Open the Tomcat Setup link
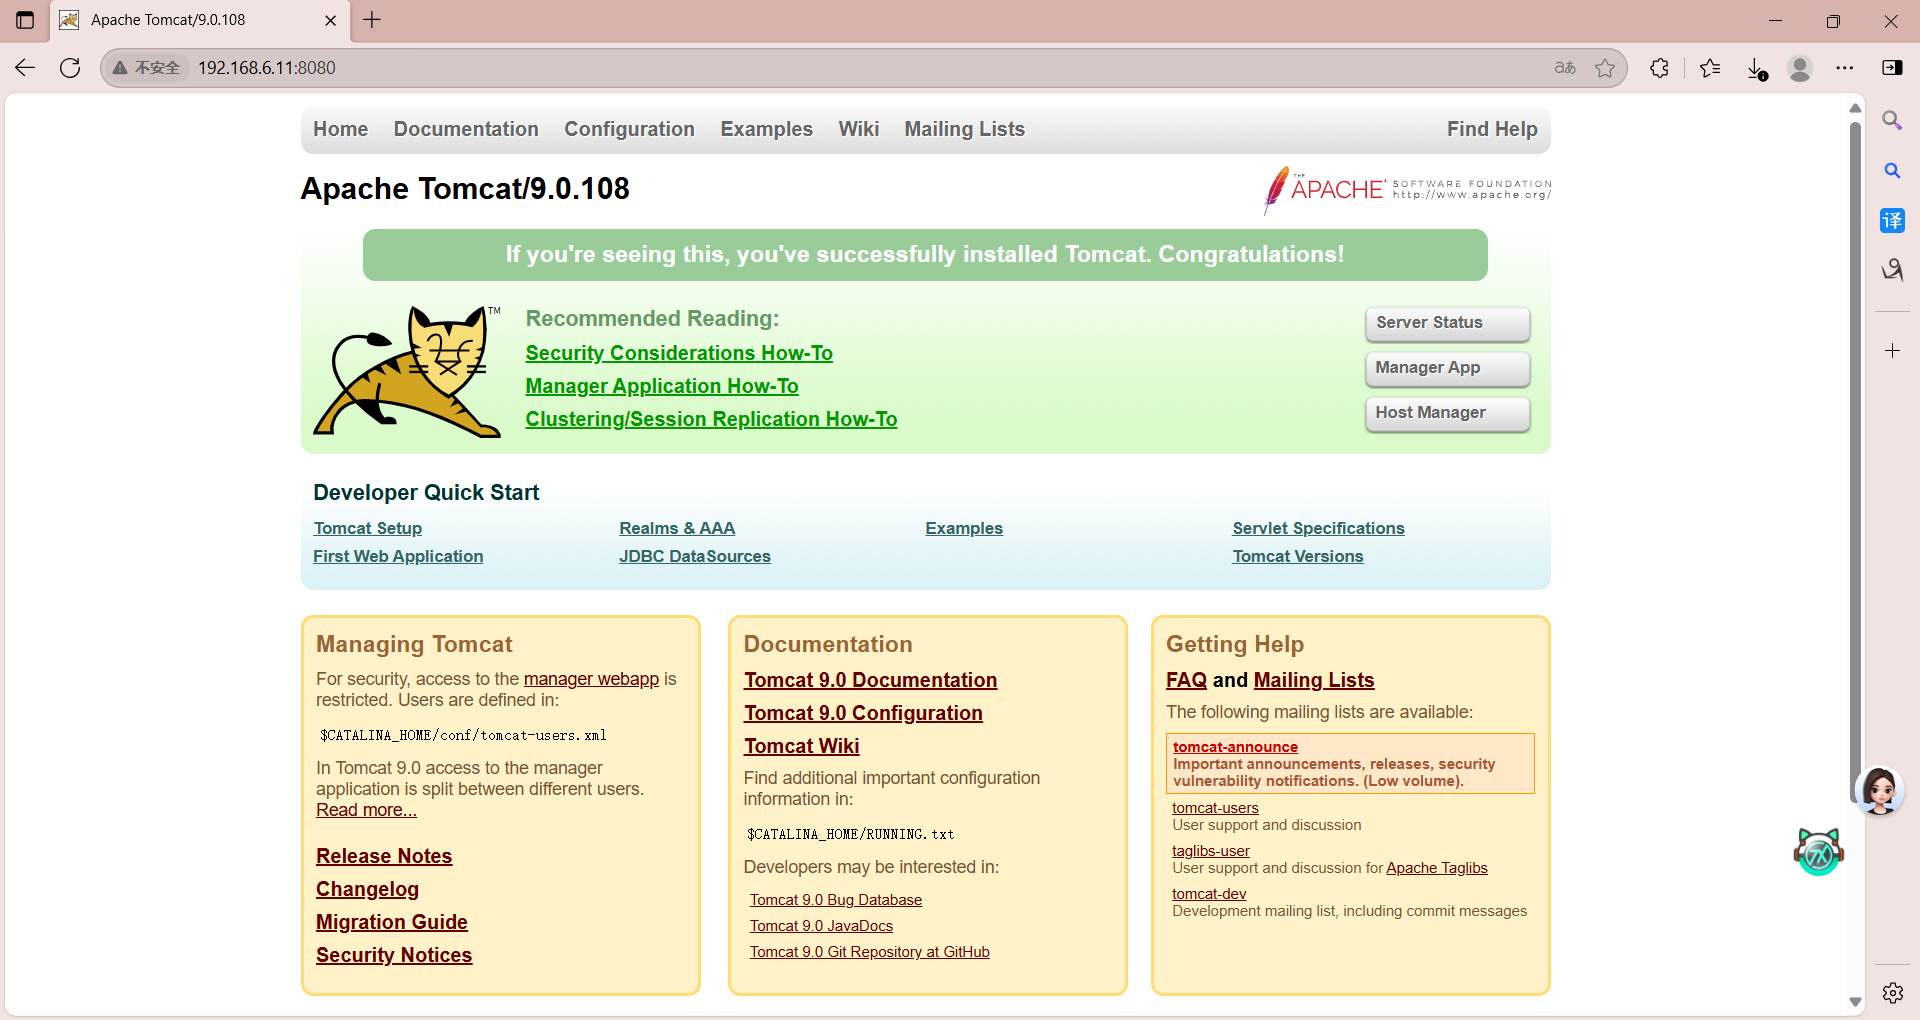 pos(367,528)
